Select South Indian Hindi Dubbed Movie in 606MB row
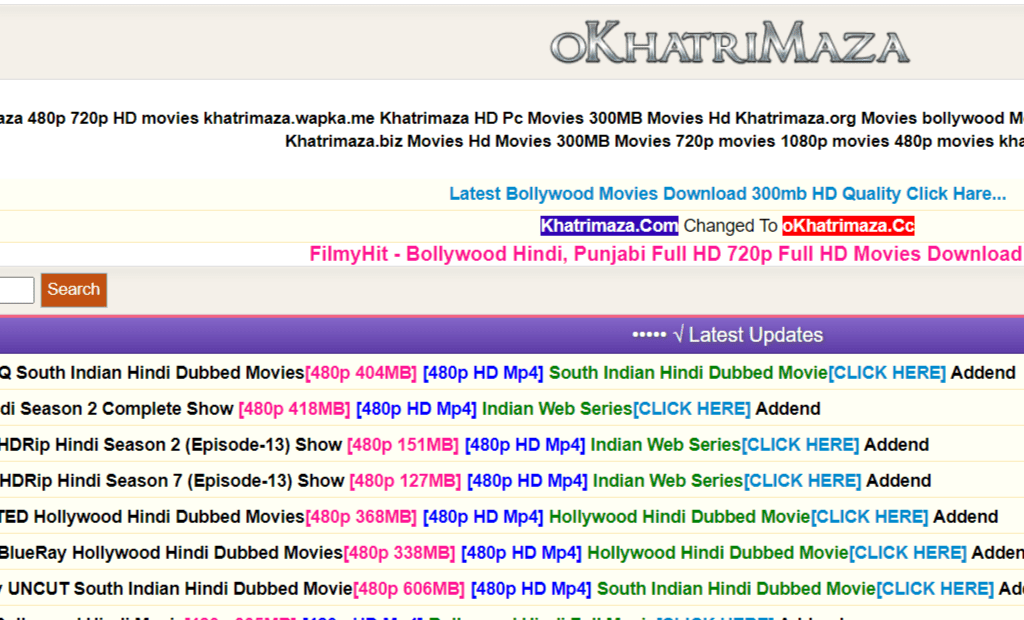The height and width of the screenshot is (620, 1024). pos(737,589)
